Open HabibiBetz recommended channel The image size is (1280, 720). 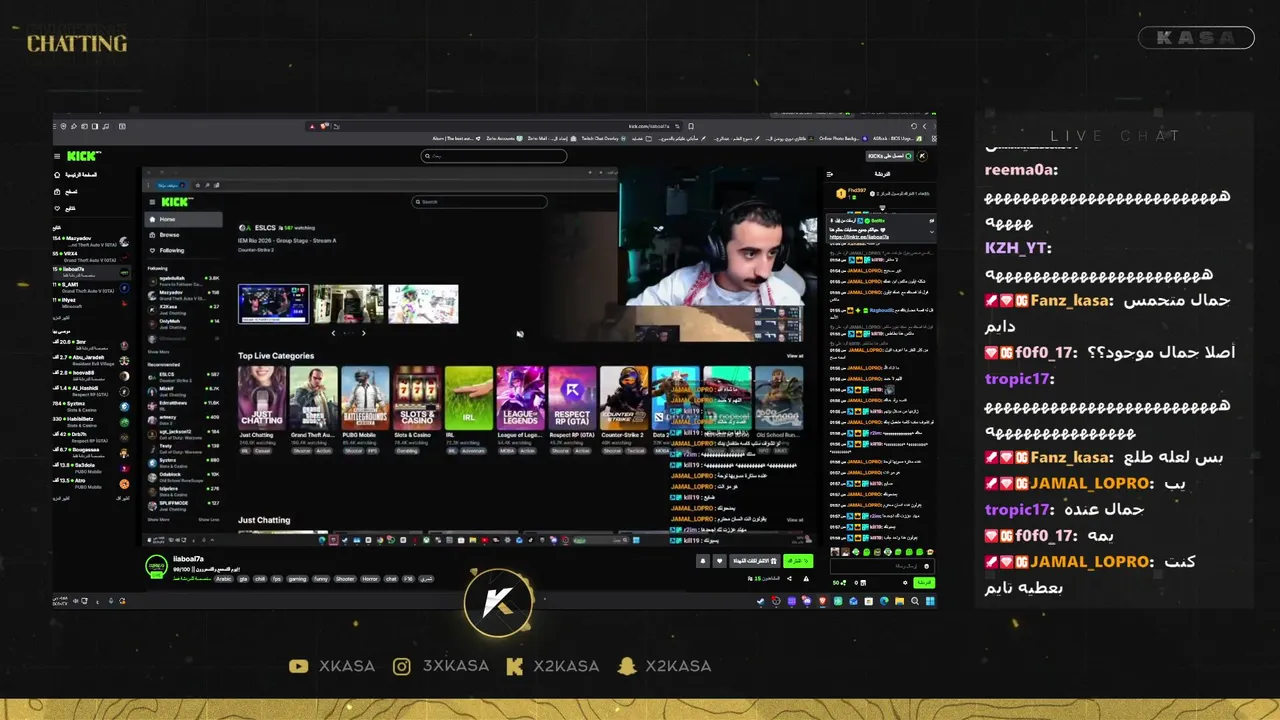92,421
